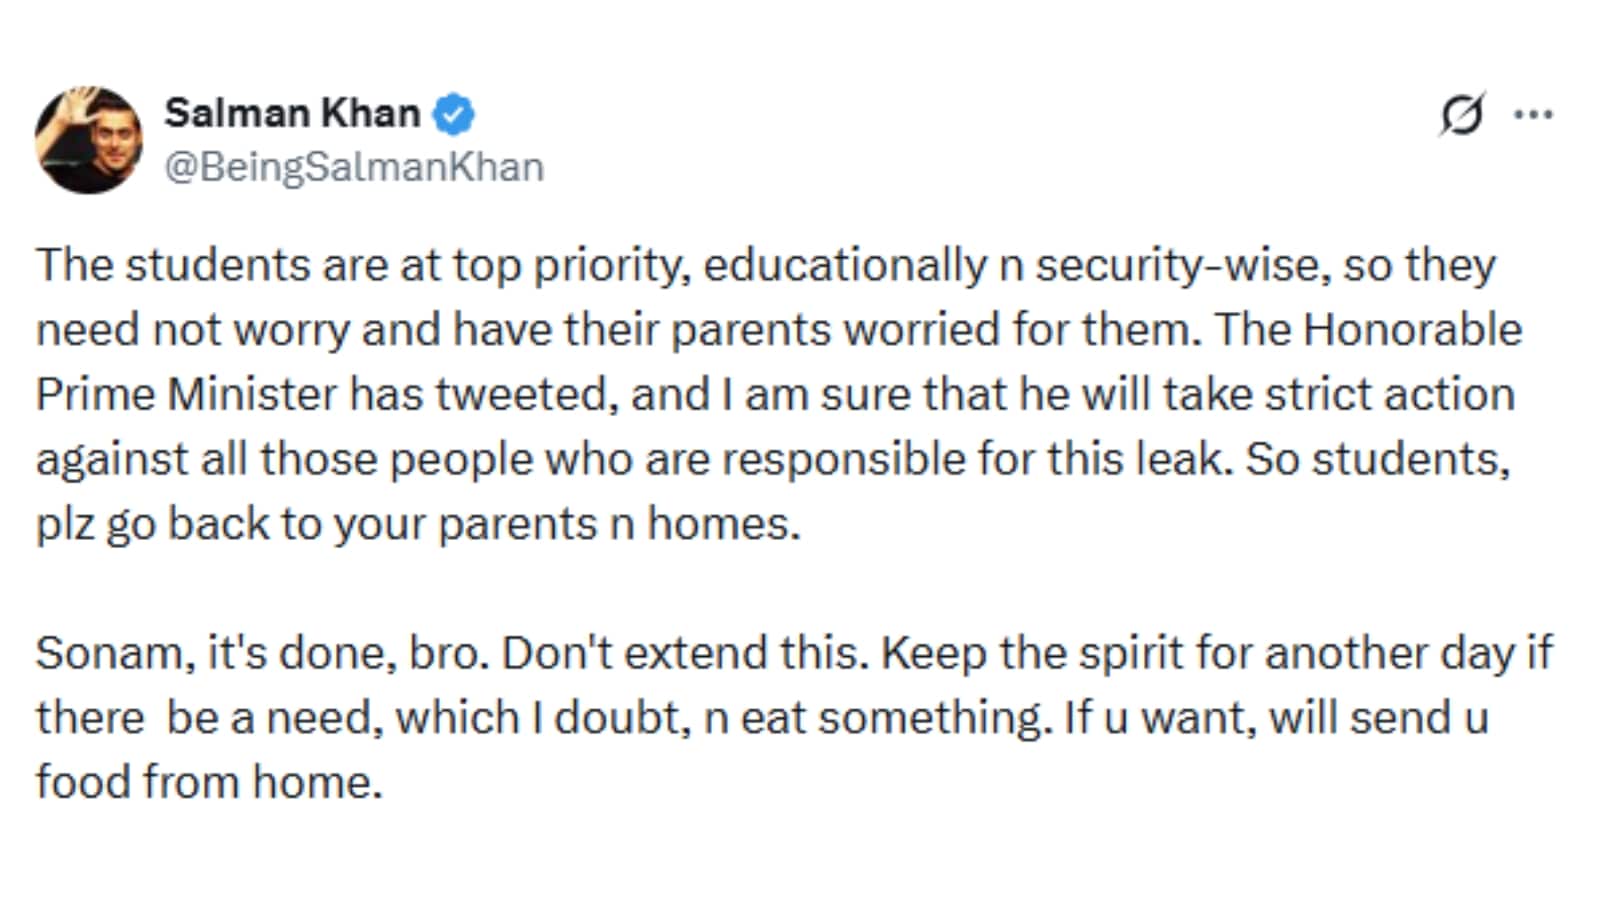This screenshot has width=1600, height=900.
Task: Visit the @BeingSalmanKhan handle link
Action: [x=354, y=167]
